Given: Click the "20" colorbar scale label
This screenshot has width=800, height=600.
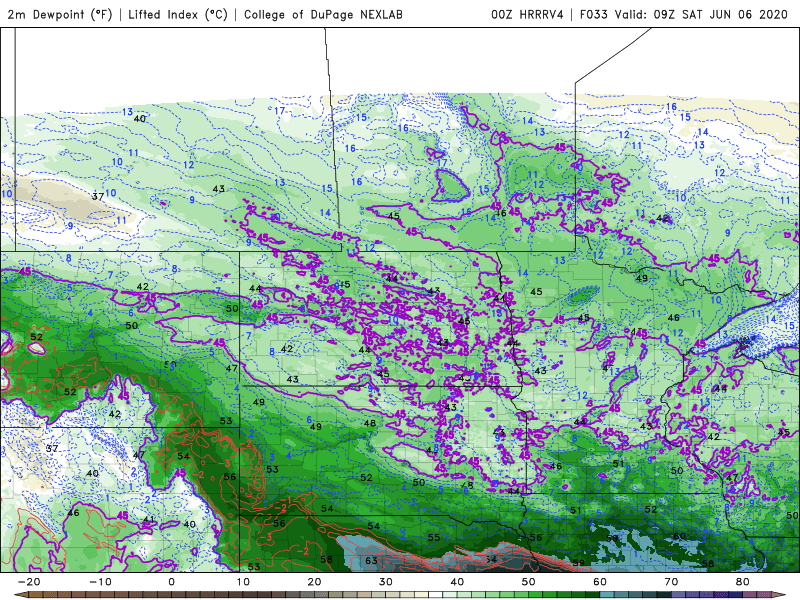Looking at the screenshot, I should point(314,582).
